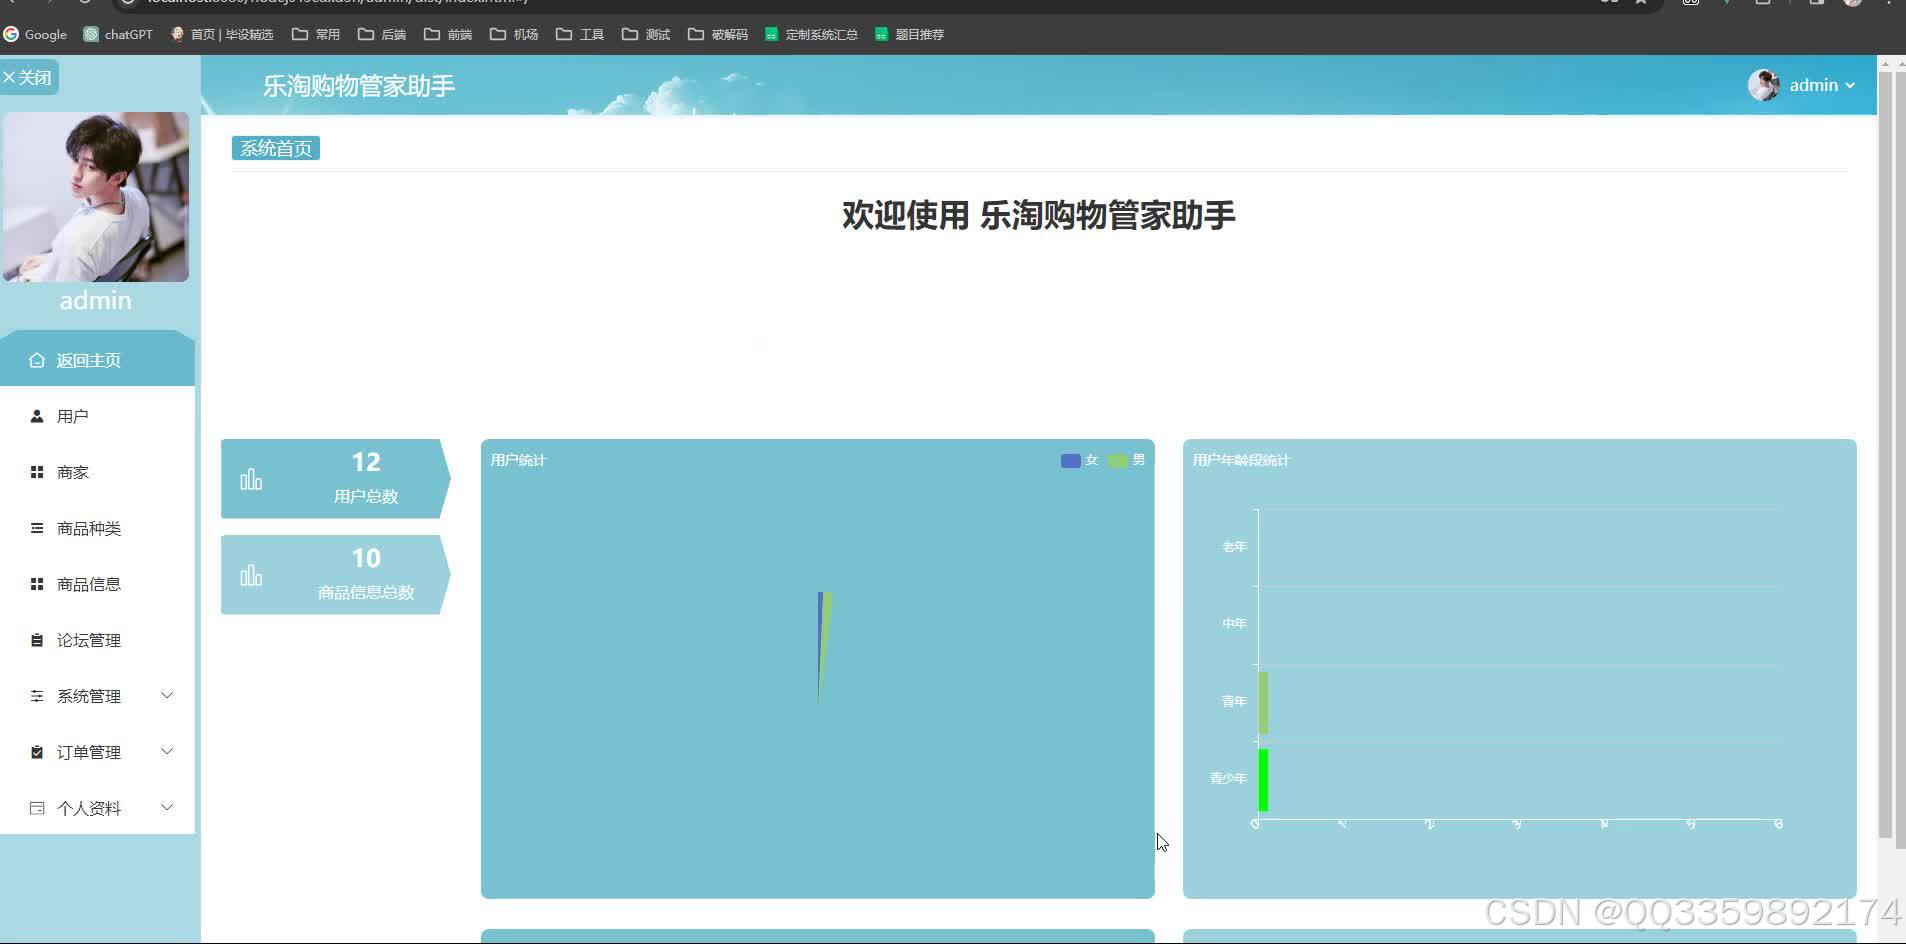Open the 前端 bookmark folder

(448, 34)
